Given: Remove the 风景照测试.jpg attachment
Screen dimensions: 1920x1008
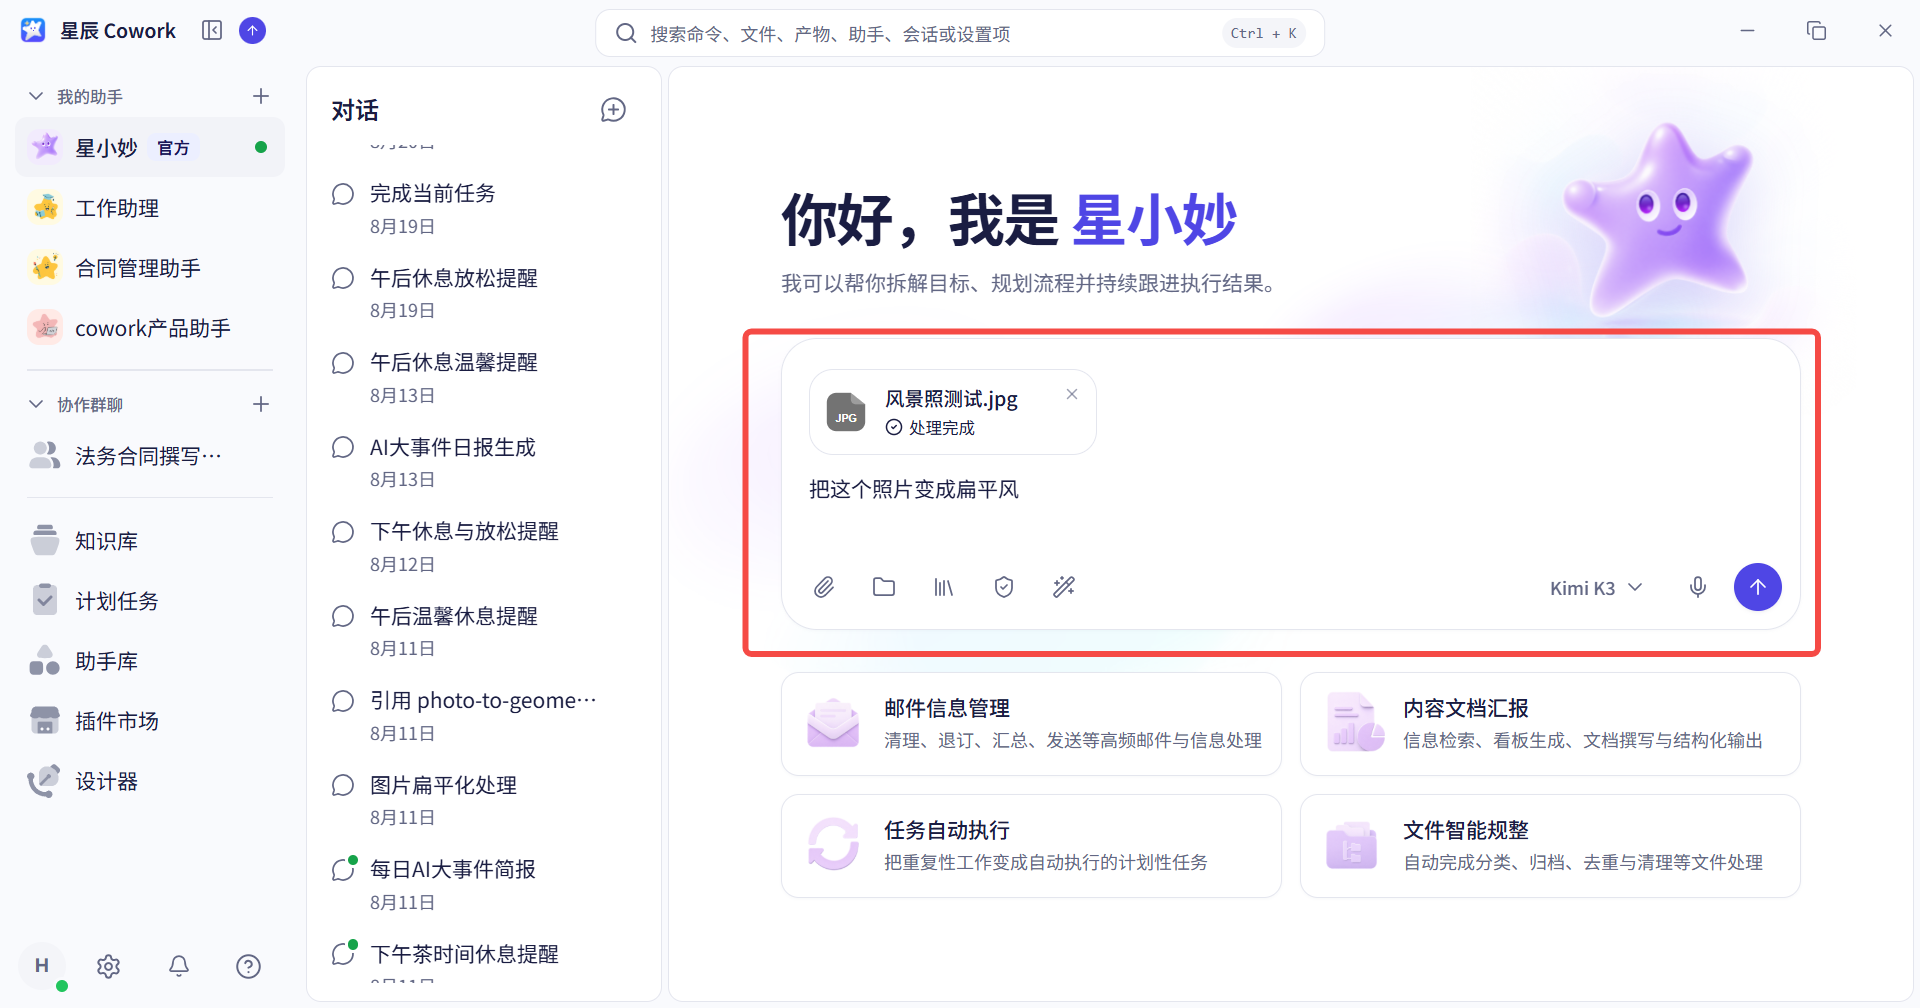Looking at the screenshot, I should tap(1072, 394).
